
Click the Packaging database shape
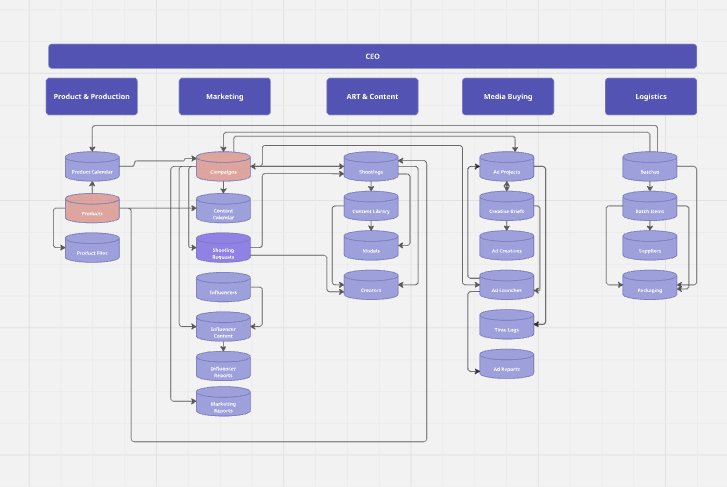[650, 287]
